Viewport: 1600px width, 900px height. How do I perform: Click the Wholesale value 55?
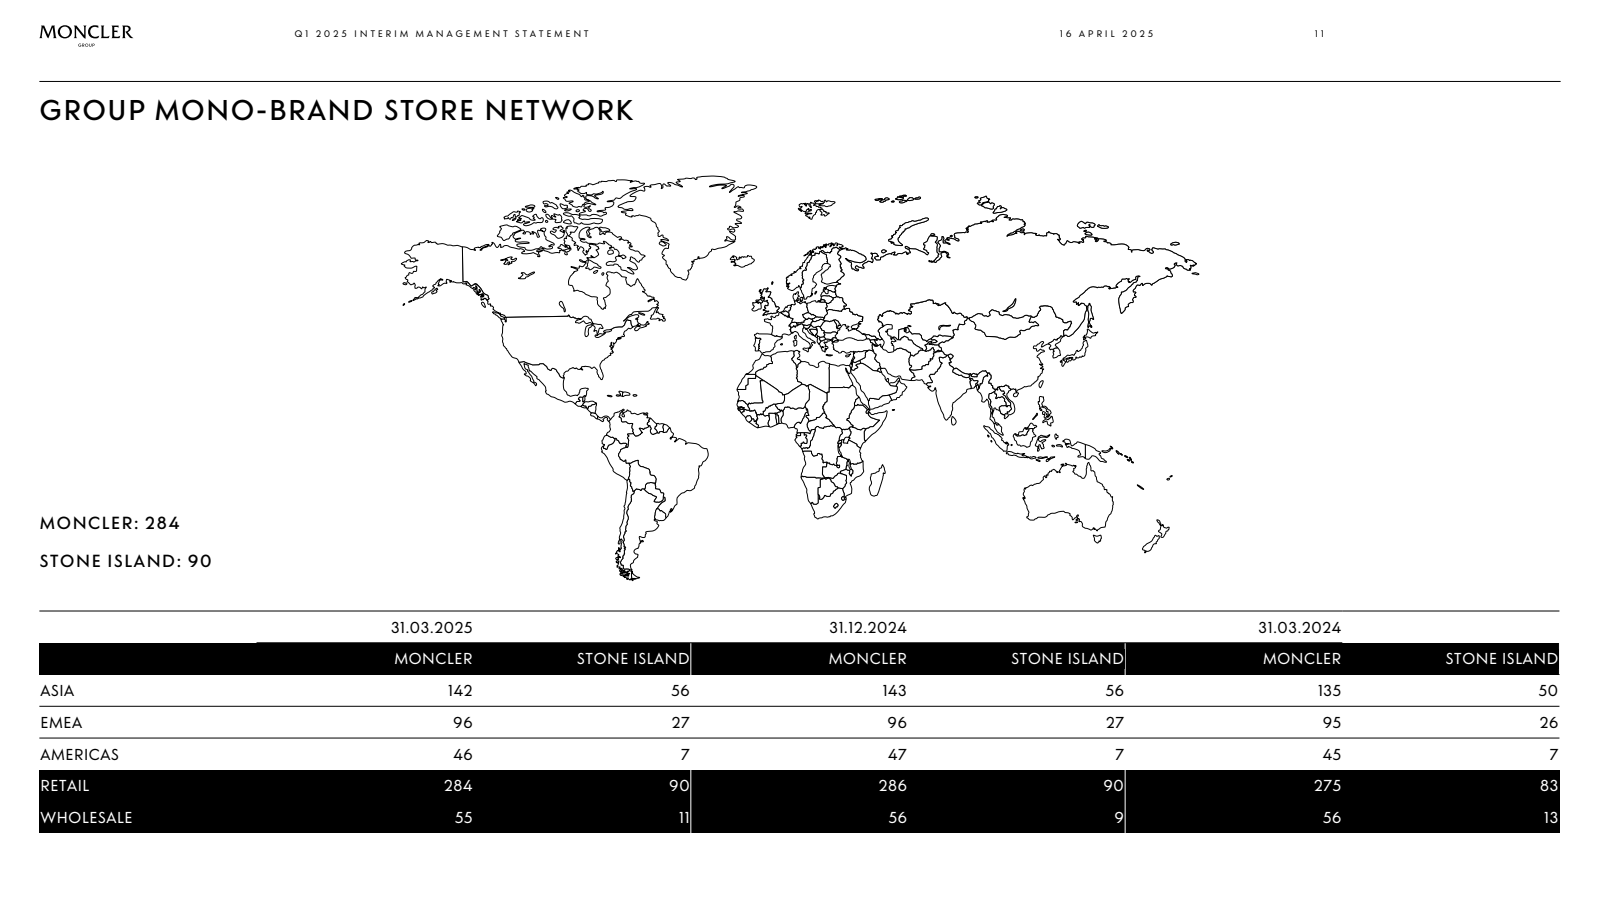(463, 818)
